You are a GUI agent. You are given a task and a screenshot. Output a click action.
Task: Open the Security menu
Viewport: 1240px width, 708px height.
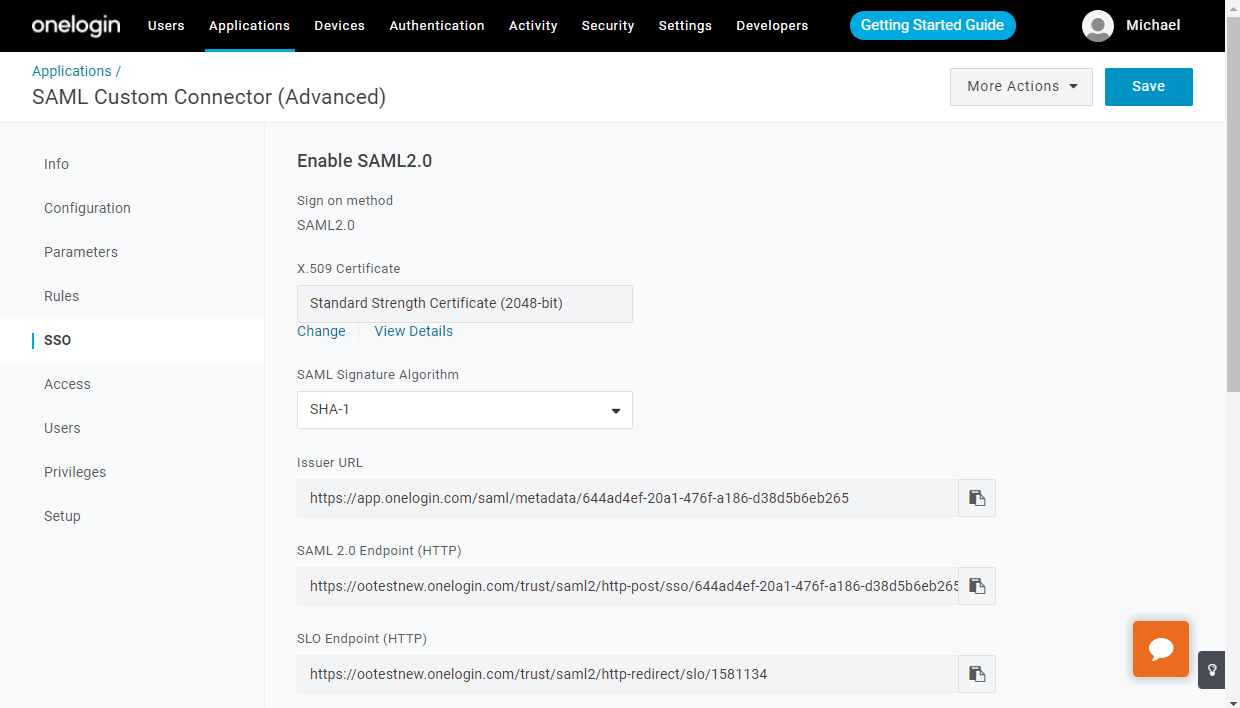(x=607, y=26)
